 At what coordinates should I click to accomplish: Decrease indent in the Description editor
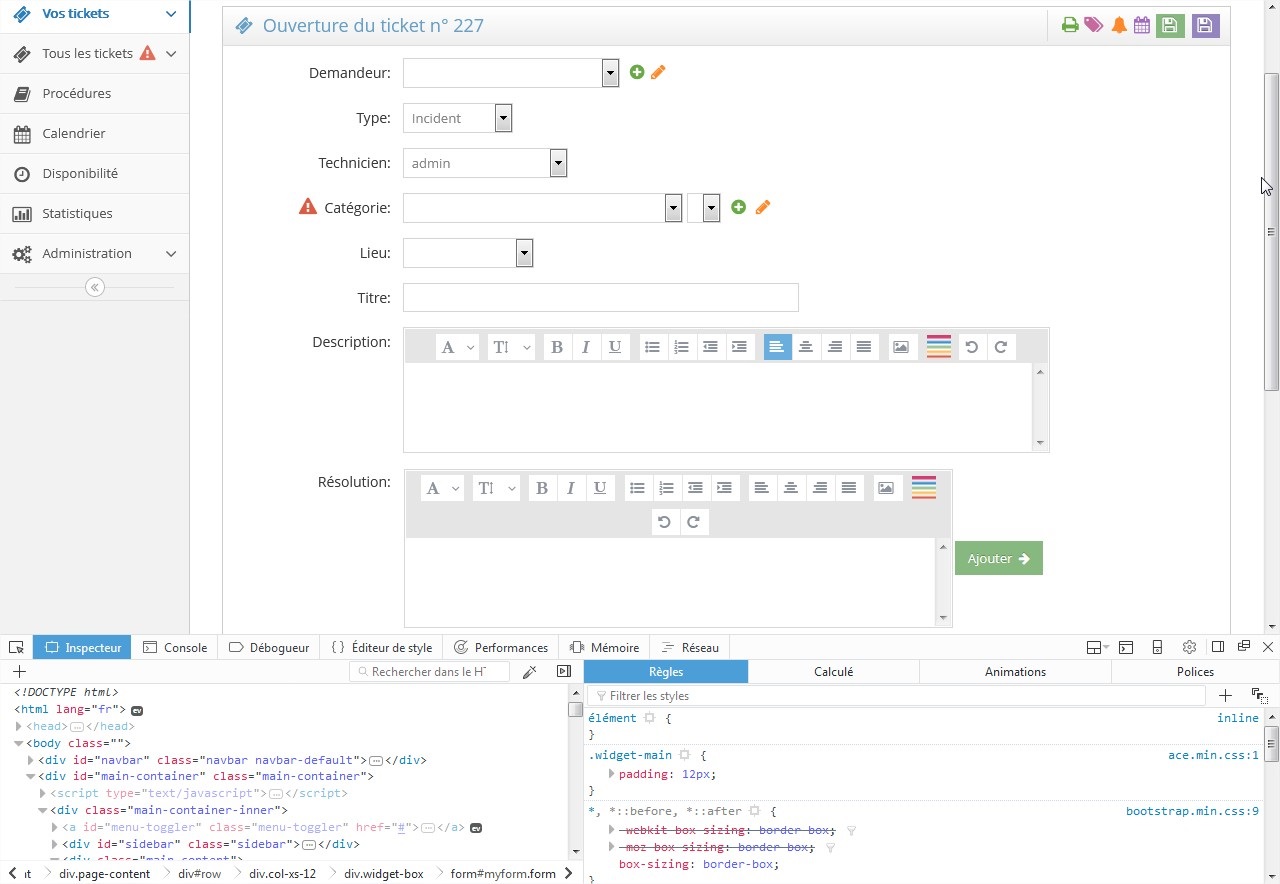710,347
